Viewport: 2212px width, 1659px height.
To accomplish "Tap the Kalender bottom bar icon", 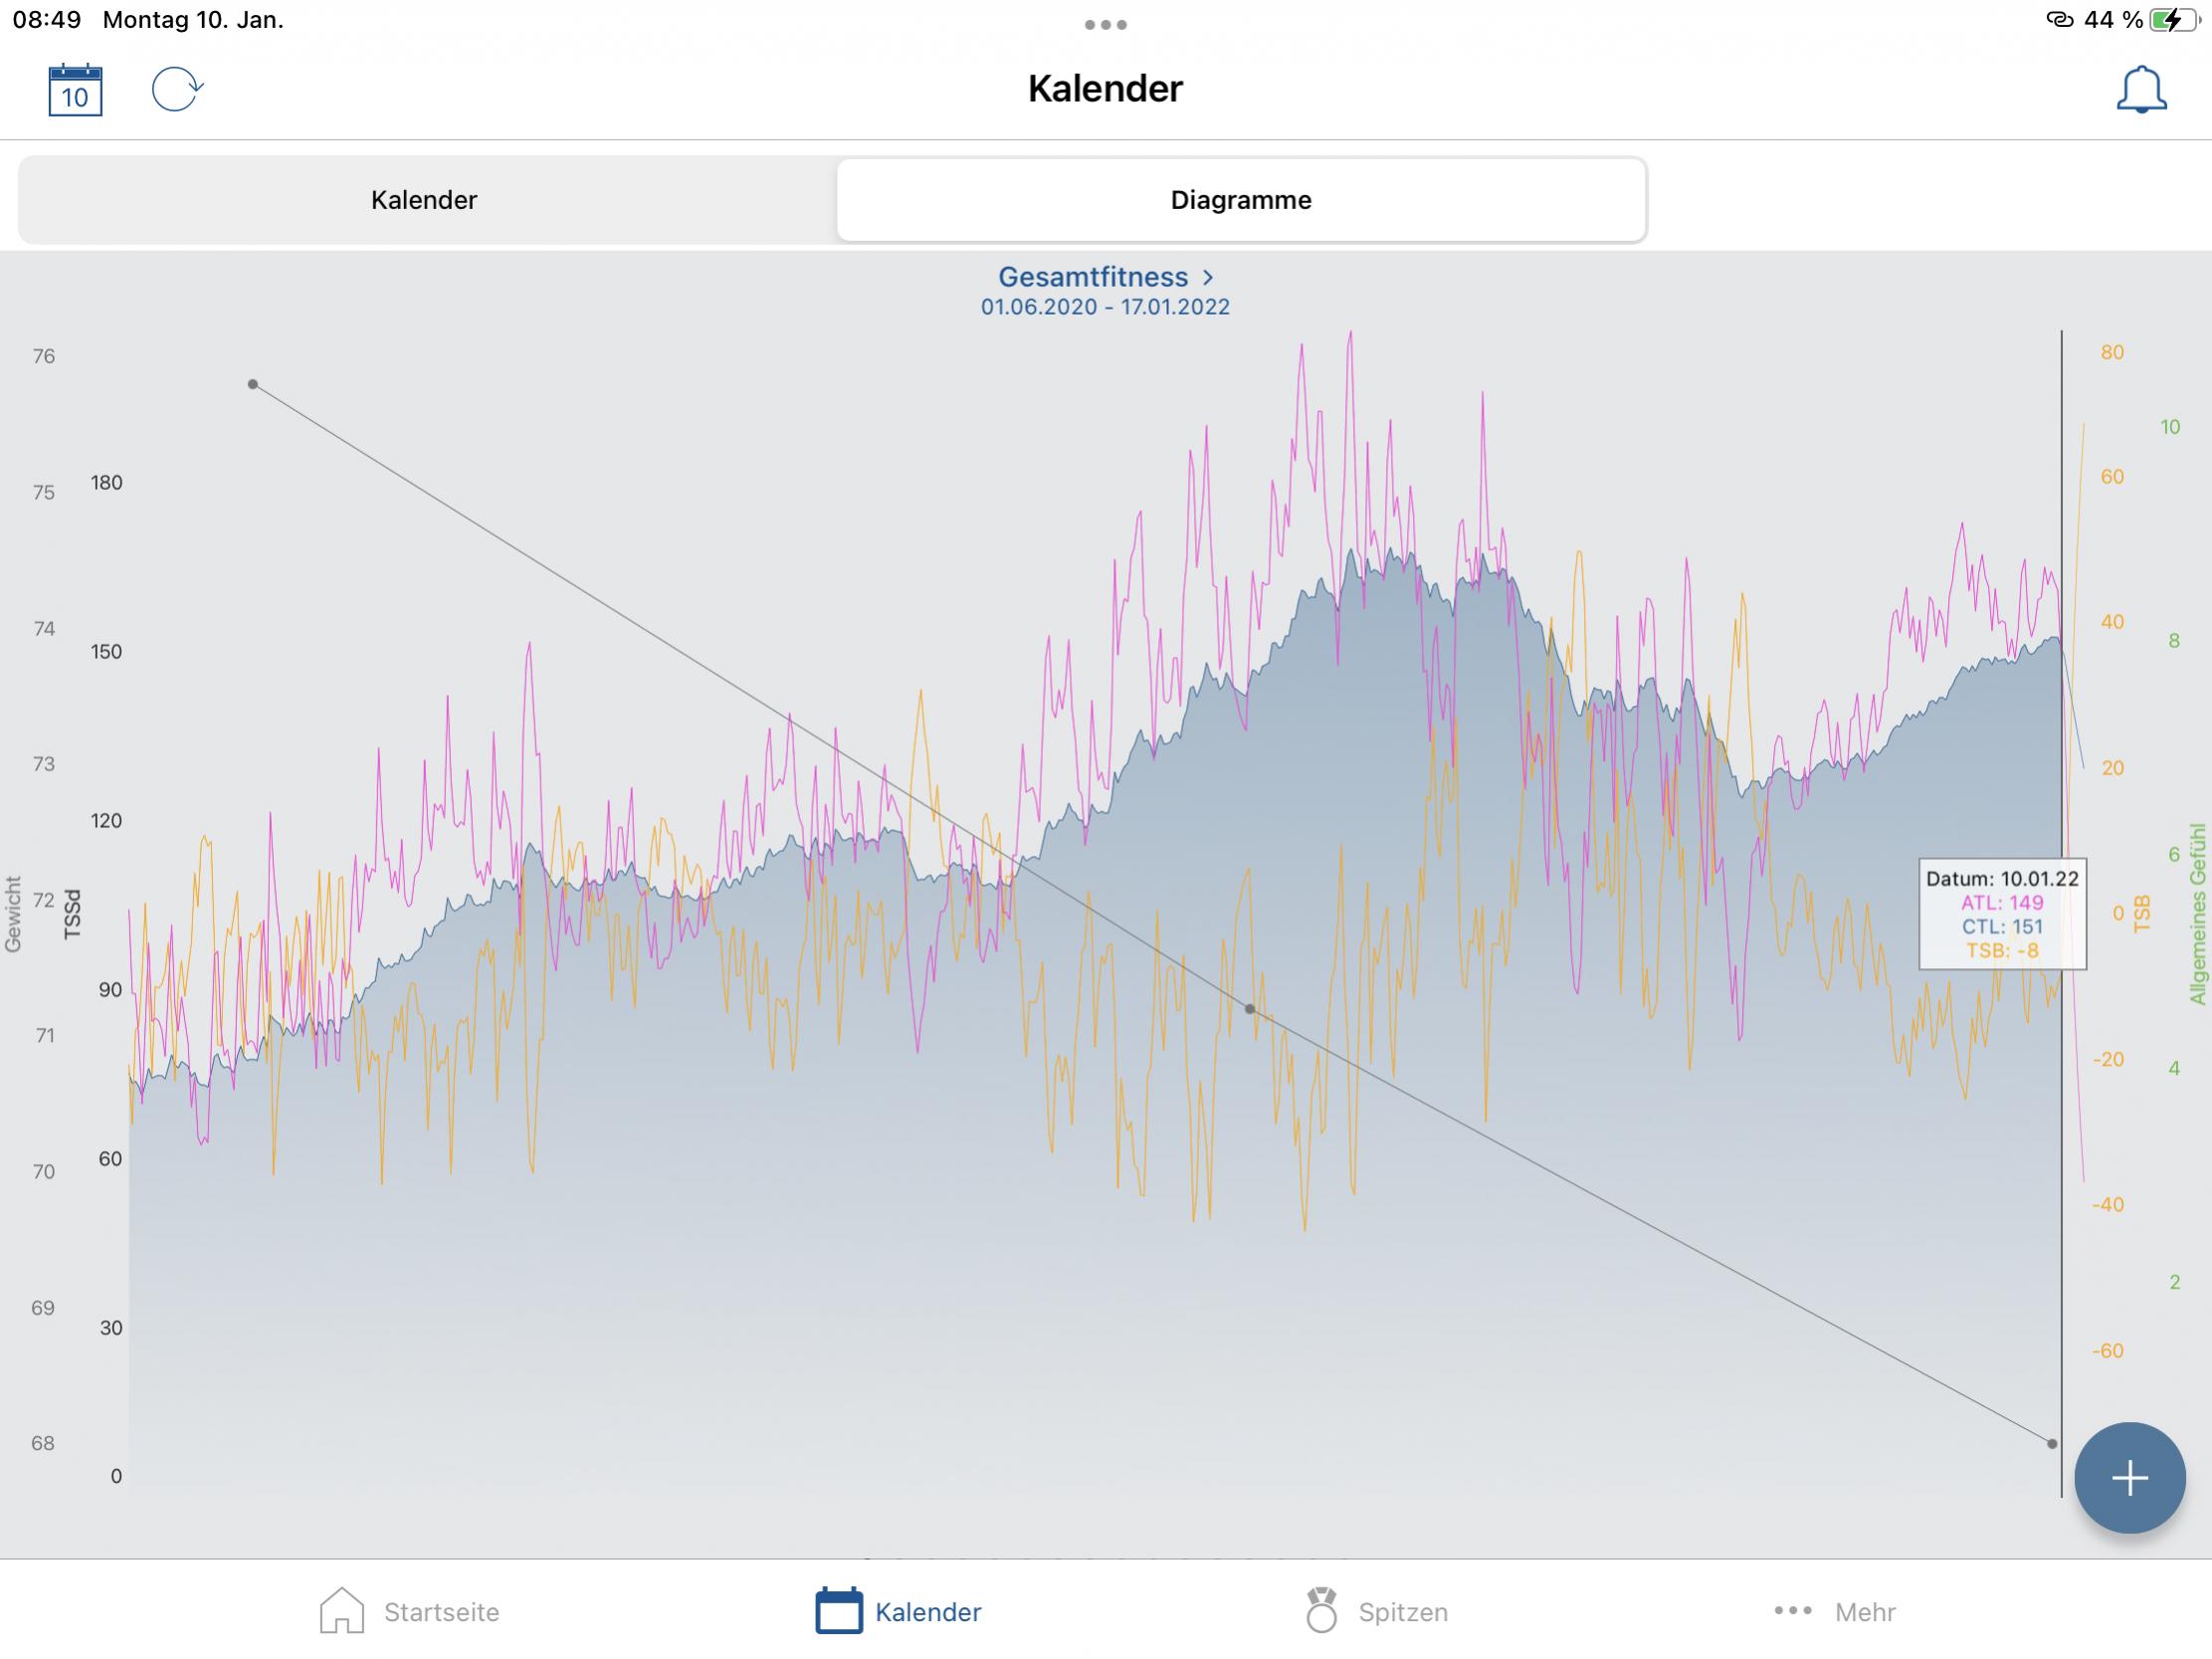I will click(838, 1611).
